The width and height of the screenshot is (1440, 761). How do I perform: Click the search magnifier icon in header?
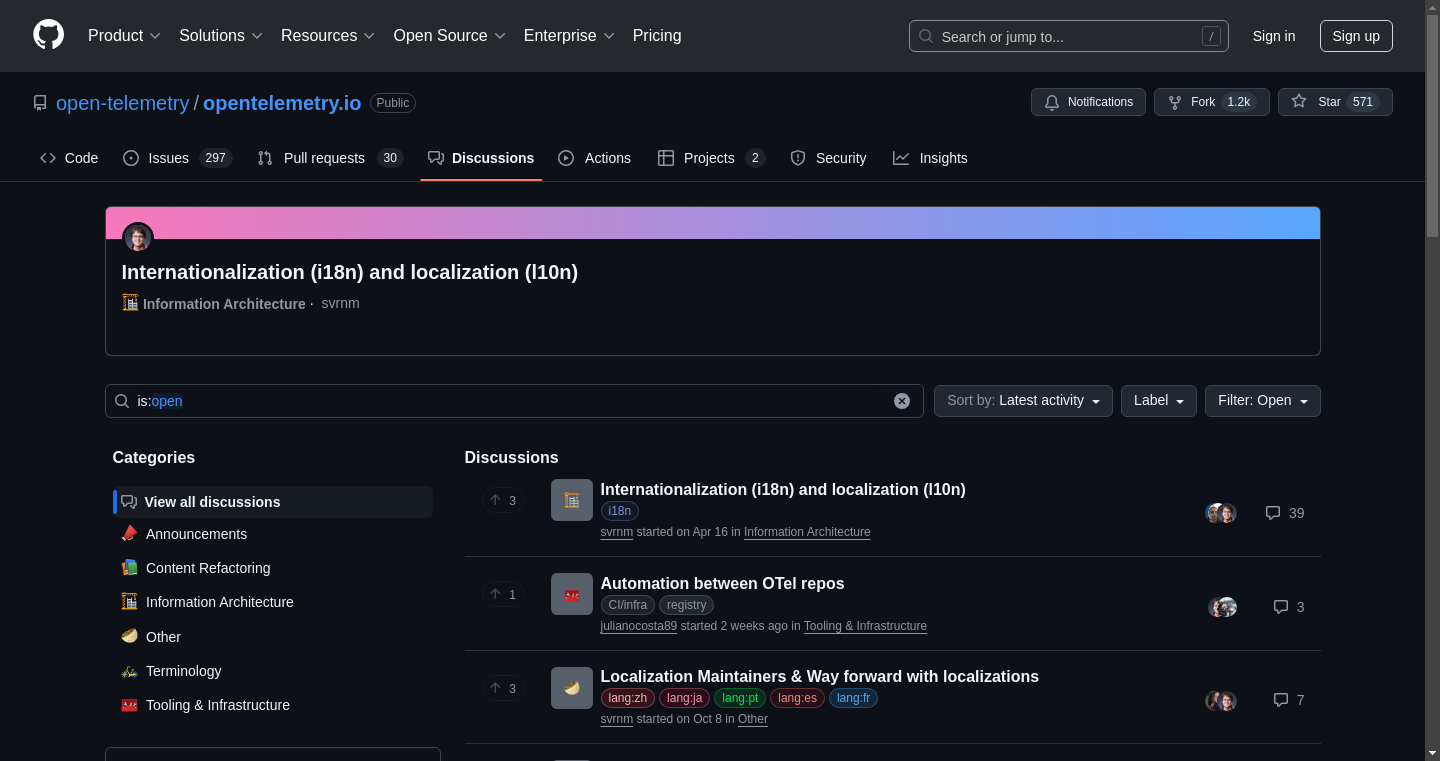tap(926, 36)
